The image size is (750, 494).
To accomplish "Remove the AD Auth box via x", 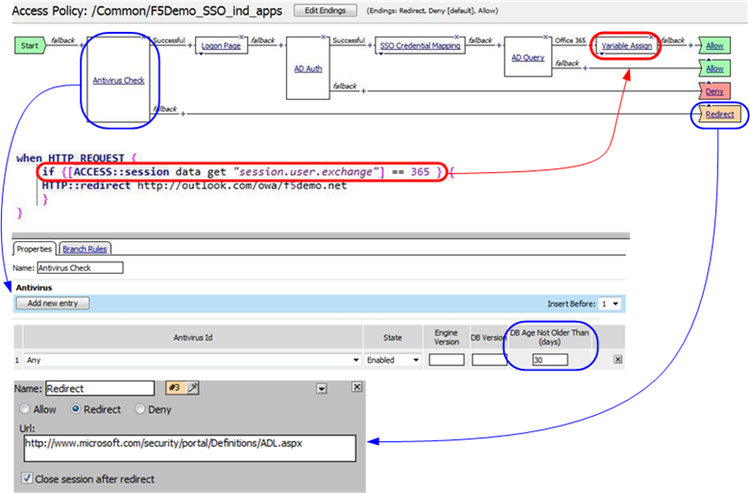I will point(323,37).
